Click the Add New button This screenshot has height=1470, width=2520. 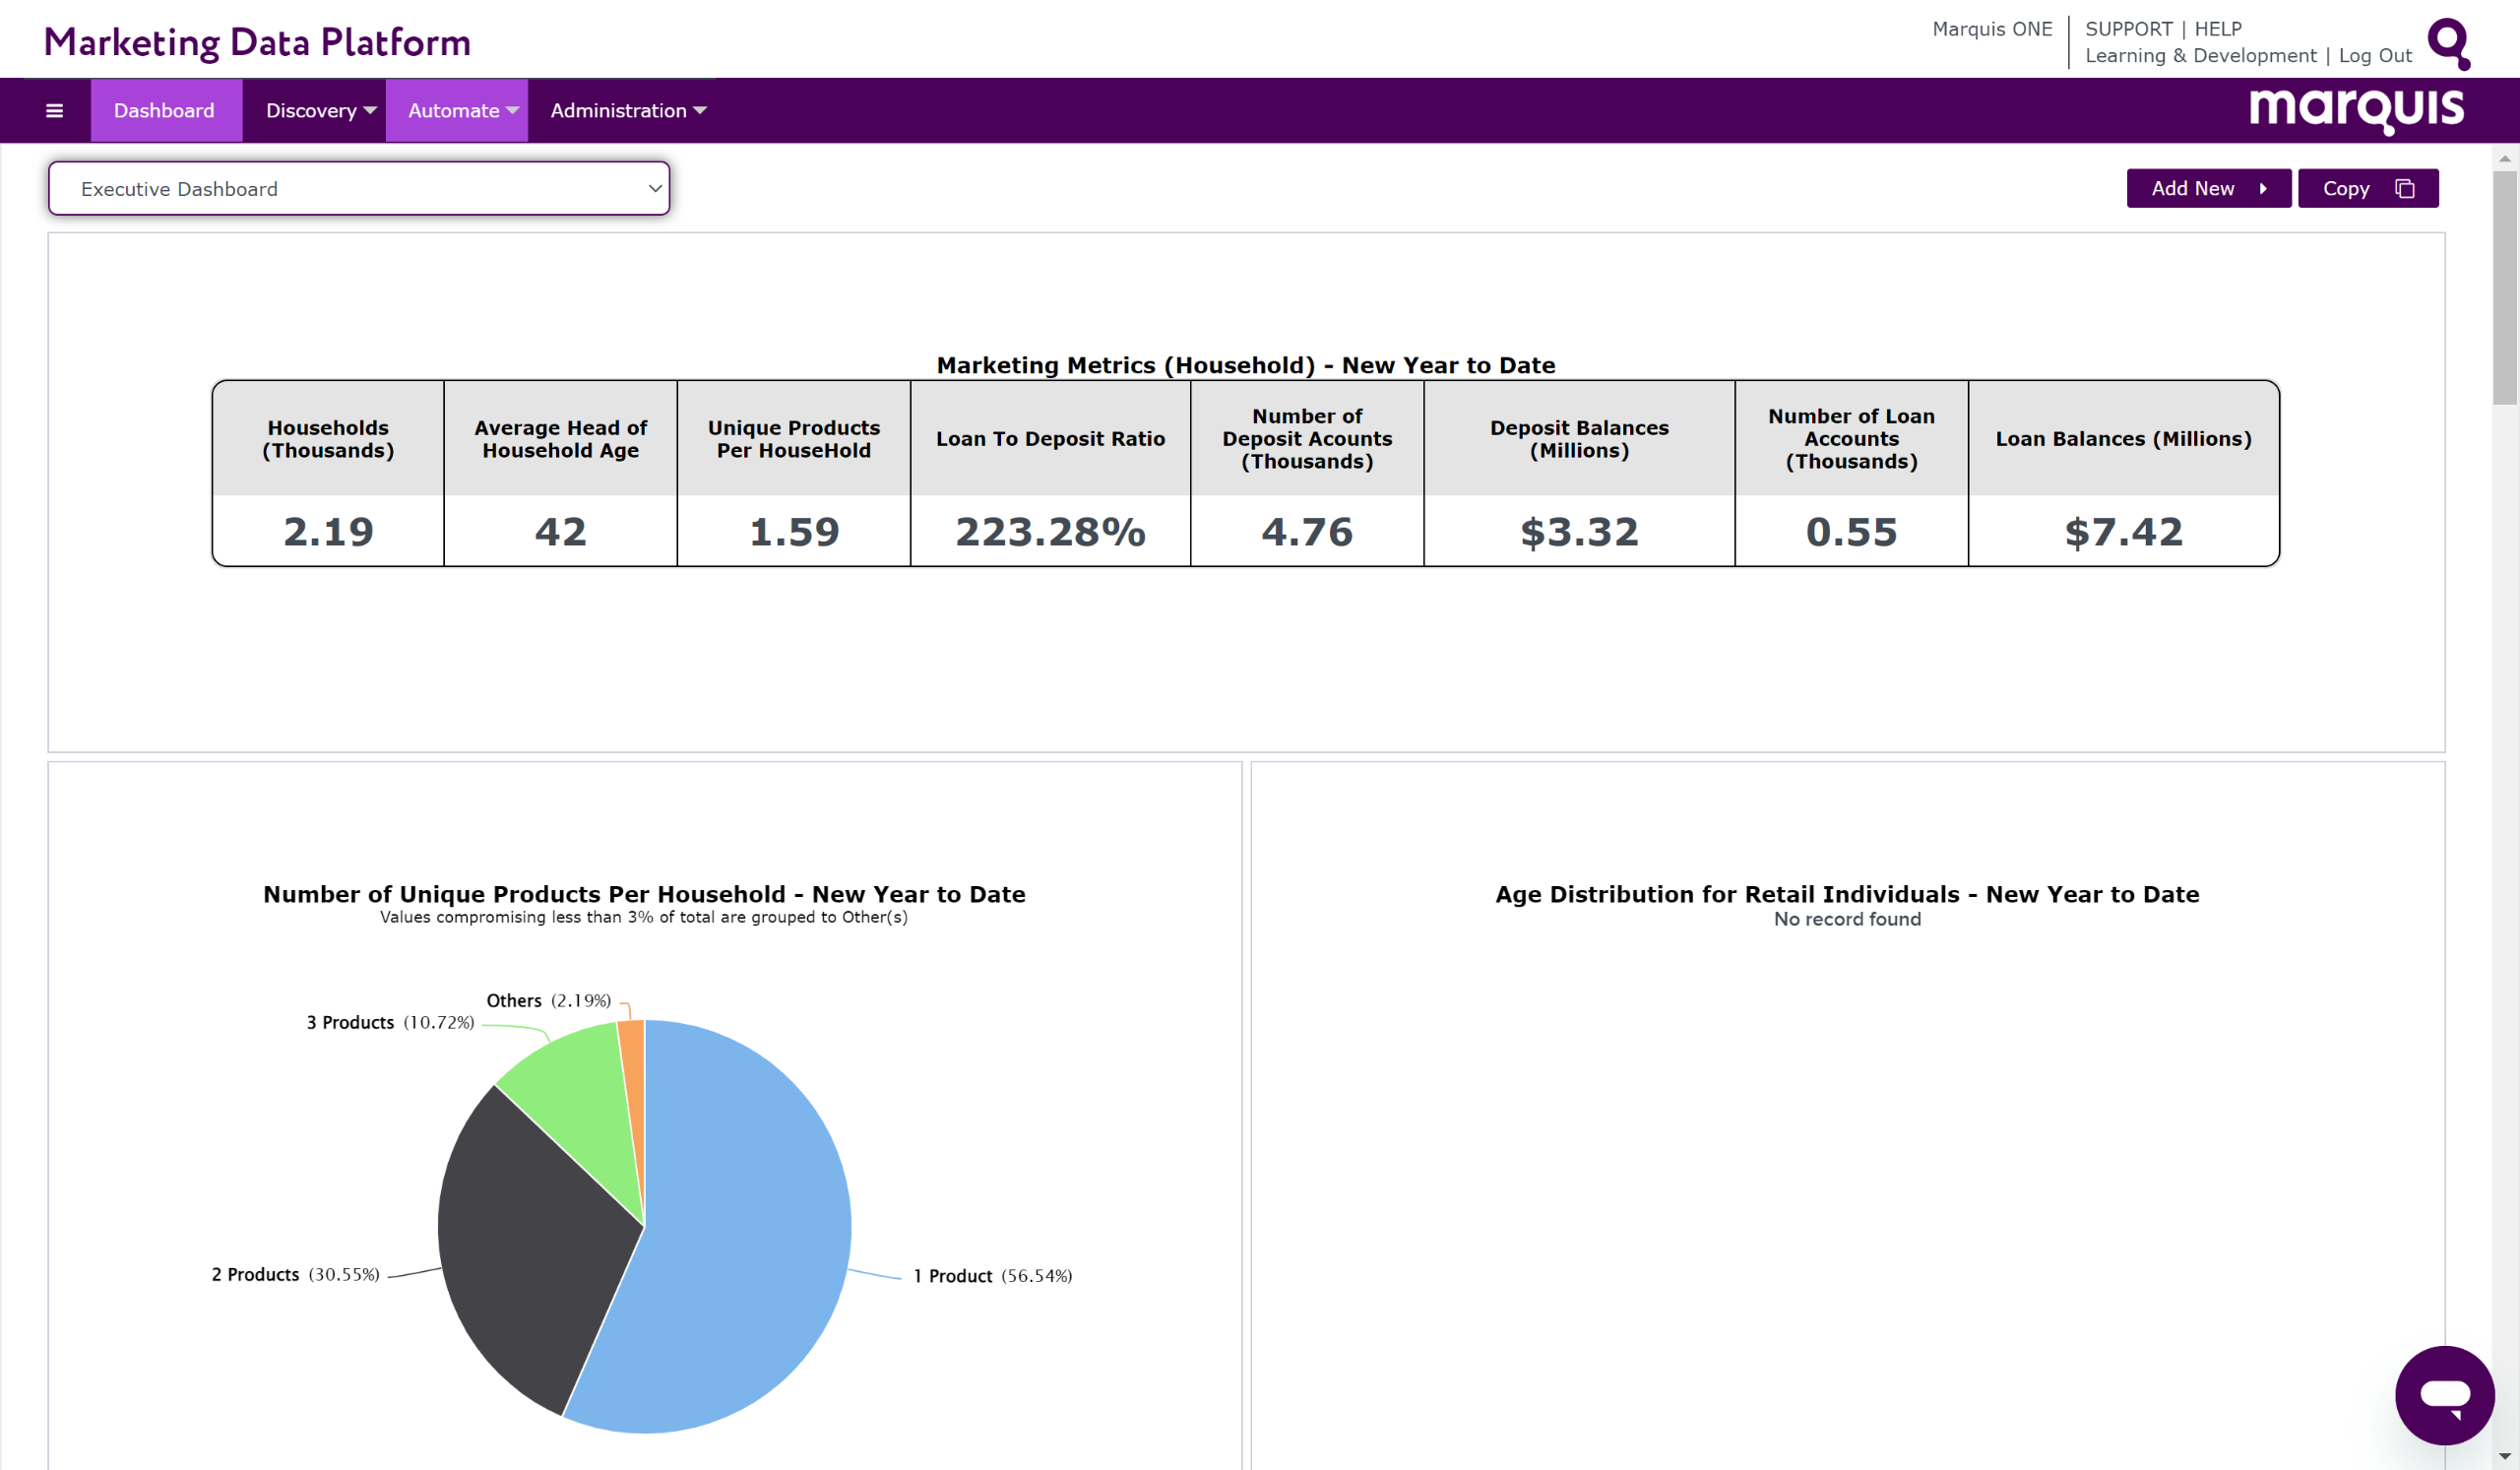coord(2208,188)
